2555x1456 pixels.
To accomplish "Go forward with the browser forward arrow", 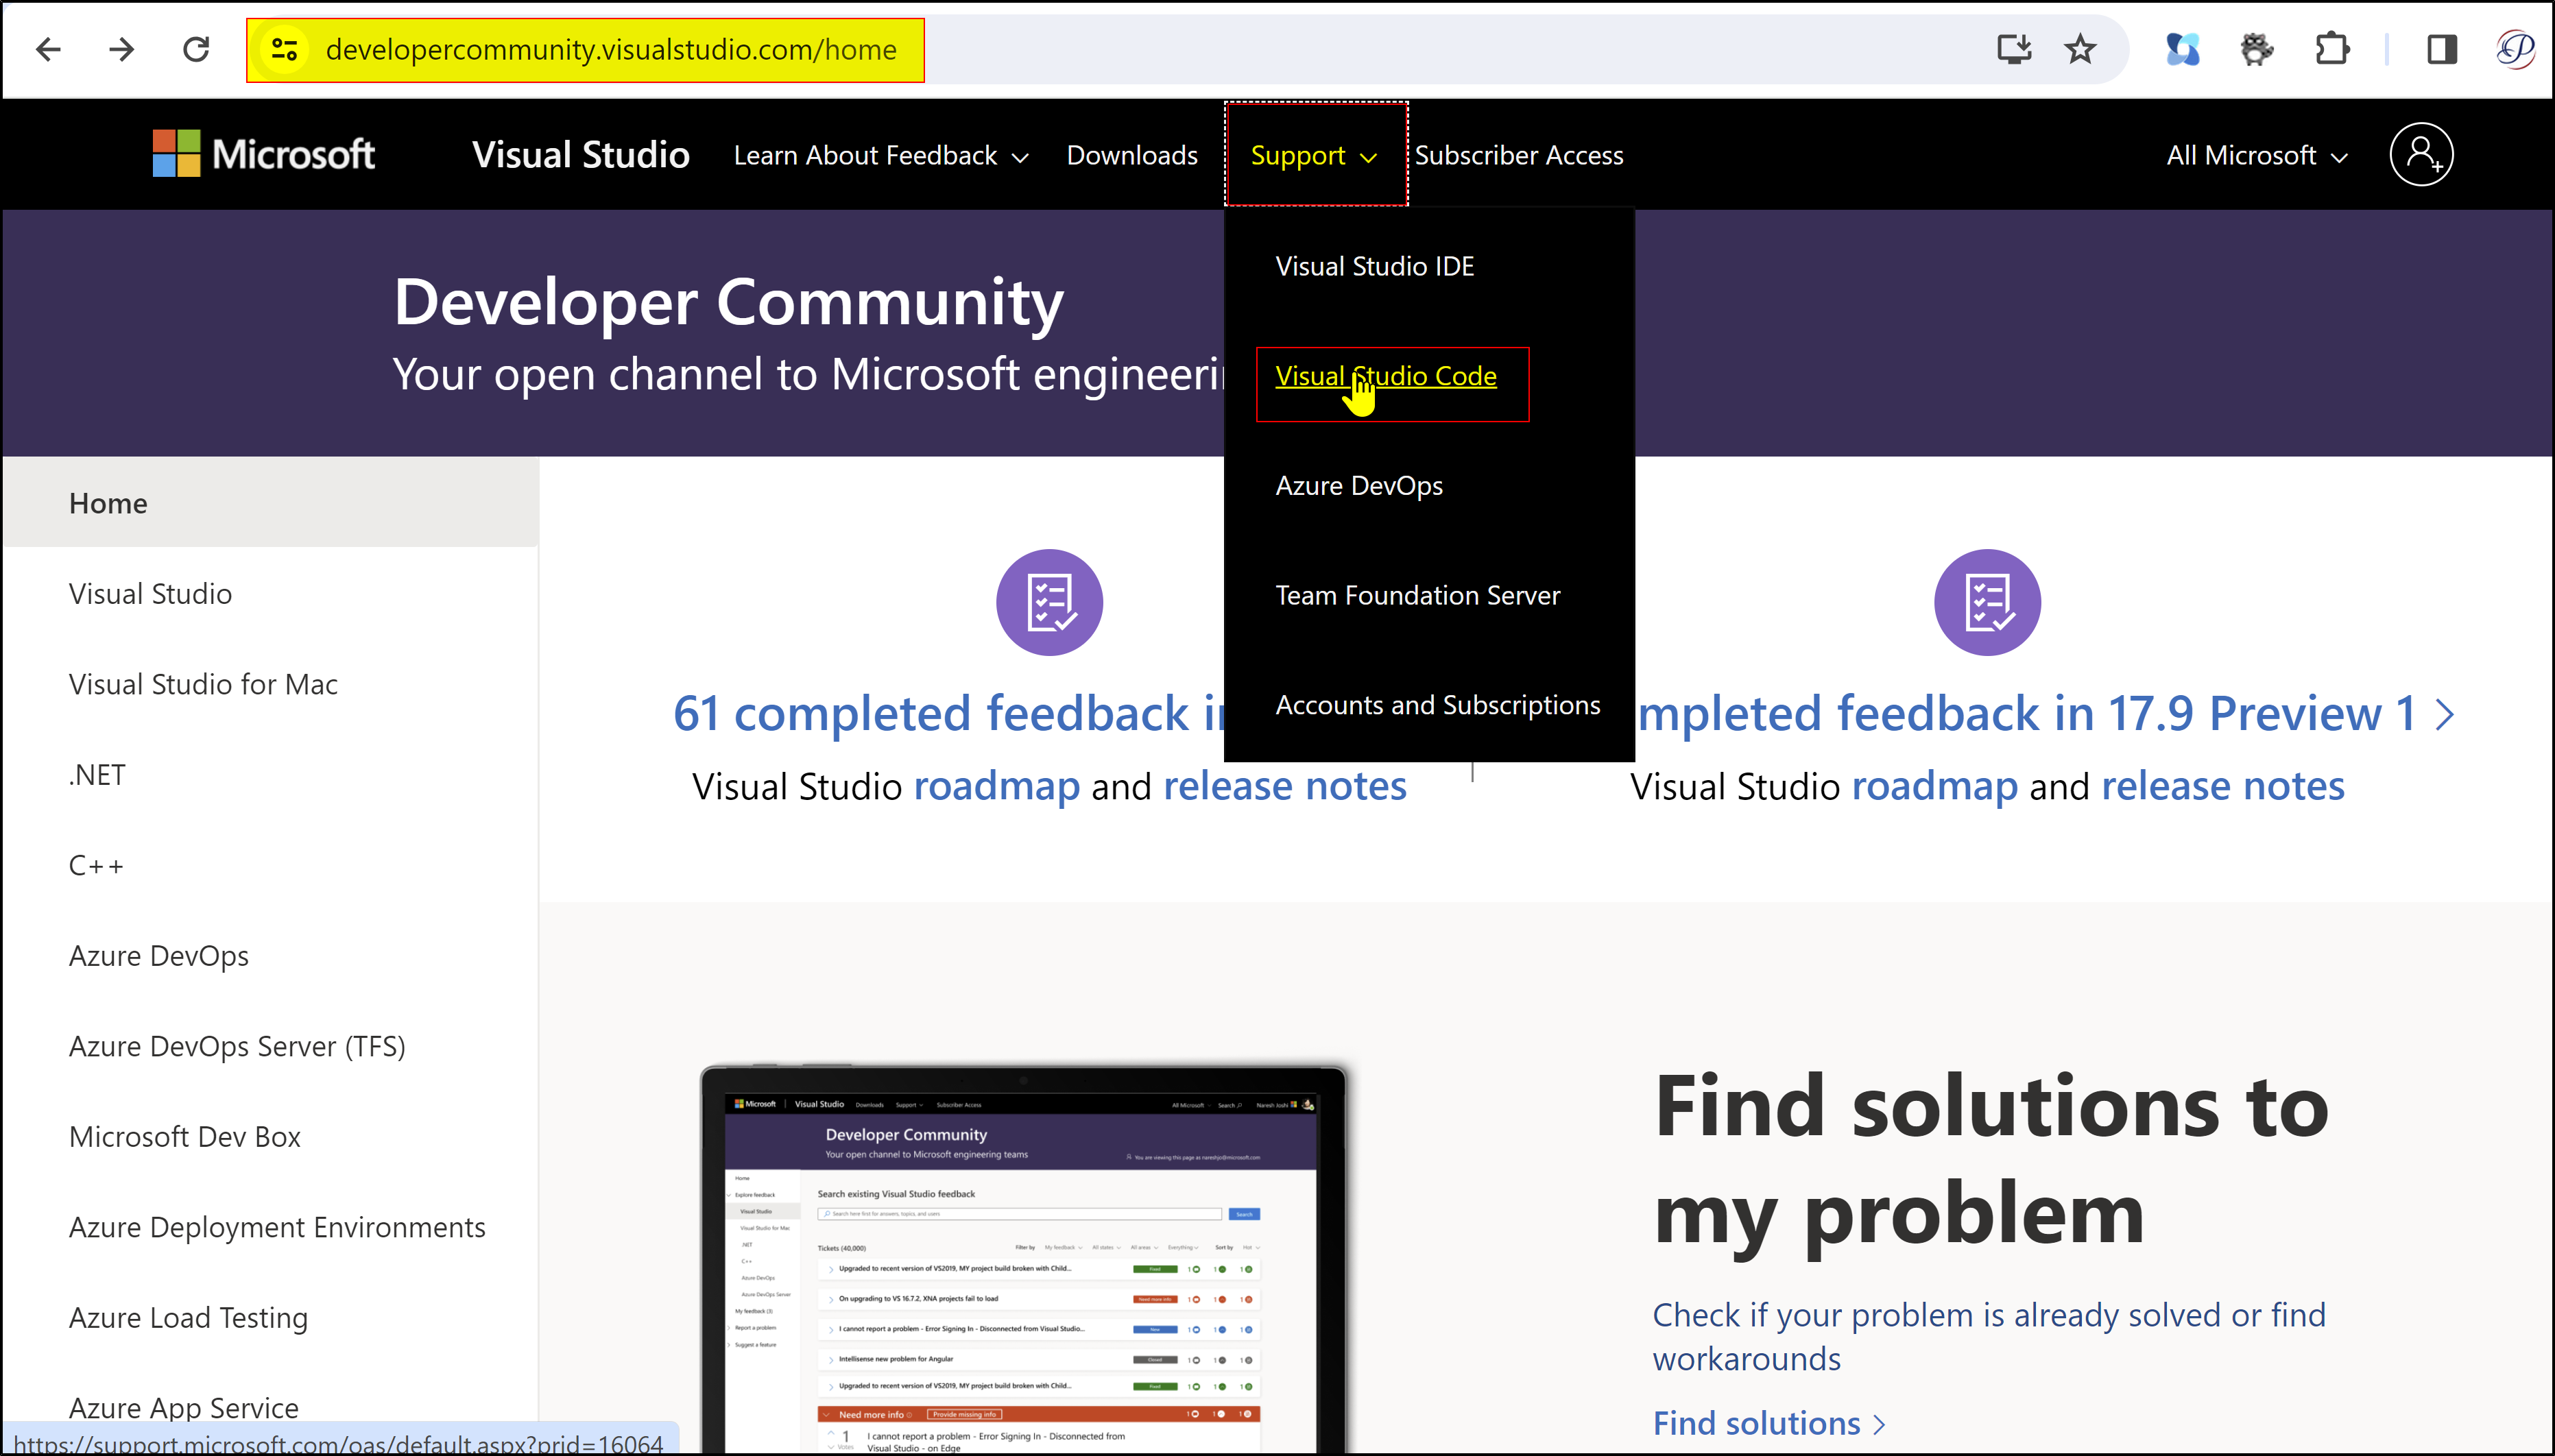I will coord(122,49).
